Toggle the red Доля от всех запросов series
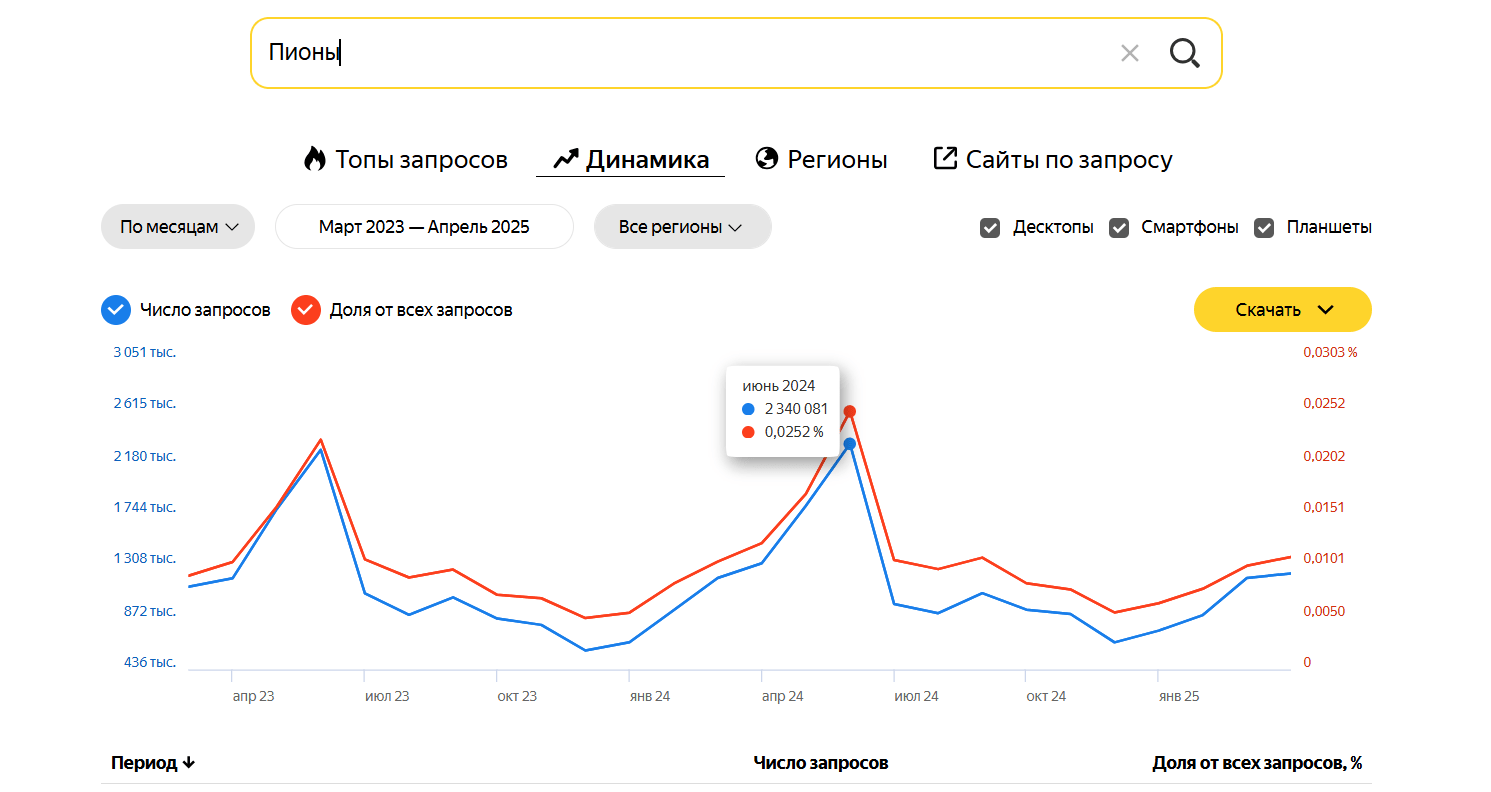The width and height of the screenshot is (1491, 792). pyautogui.click(x=305, y=310)
